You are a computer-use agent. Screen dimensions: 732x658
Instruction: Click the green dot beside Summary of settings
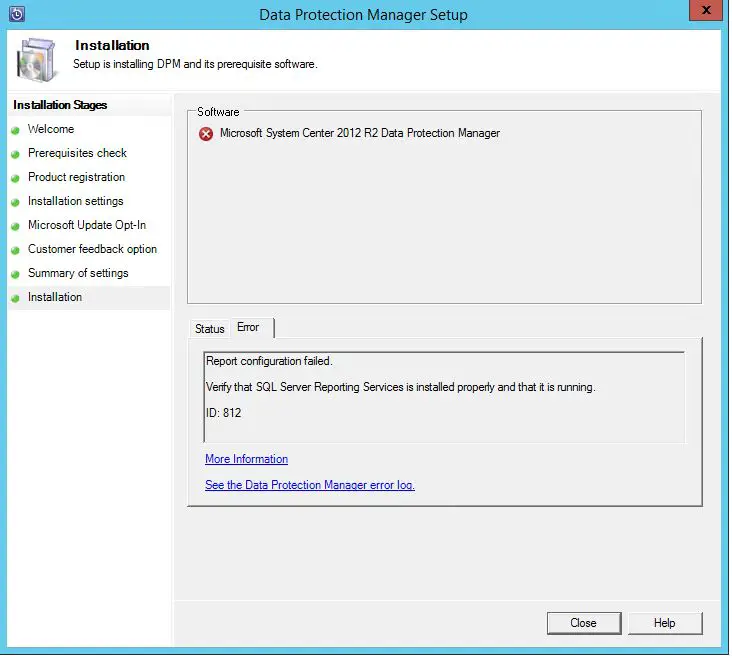(x=15, y=274)
